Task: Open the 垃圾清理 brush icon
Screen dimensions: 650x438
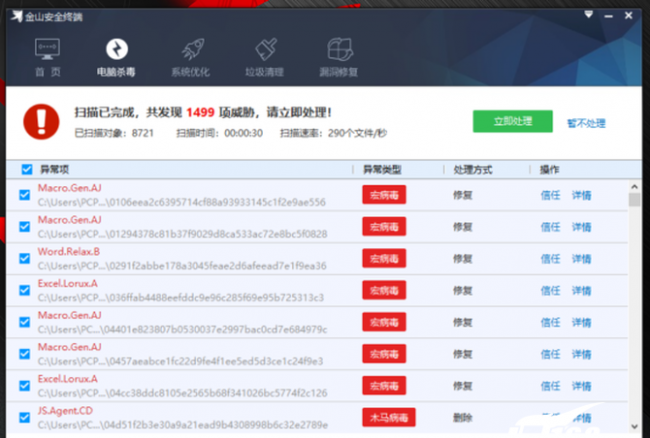Action: point(266,49)
